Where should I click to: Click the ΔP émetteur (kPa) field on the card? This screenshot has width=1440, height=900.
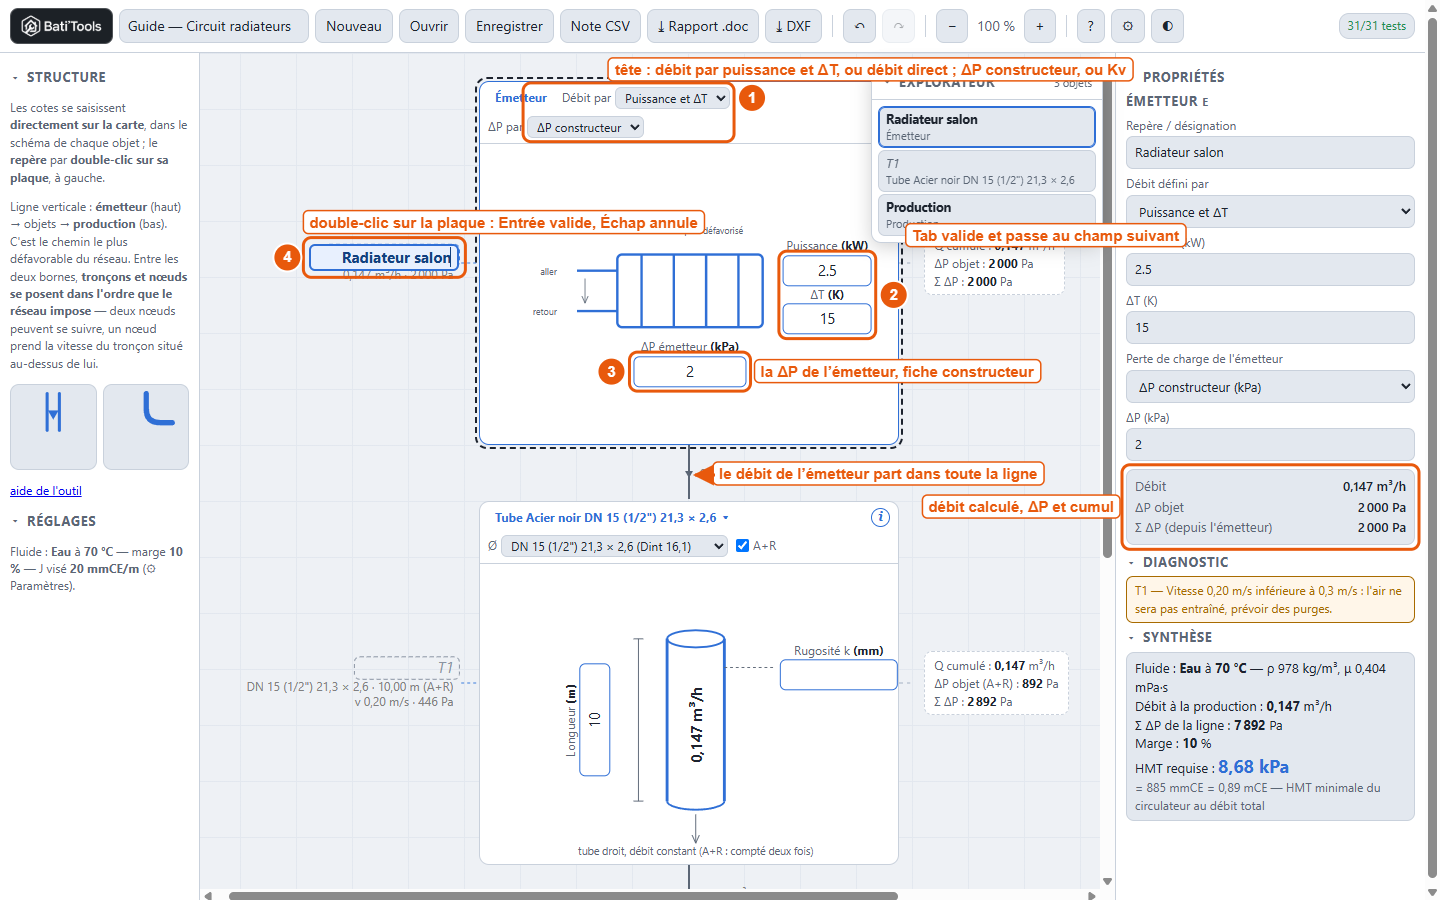click(x=690, y=372)
